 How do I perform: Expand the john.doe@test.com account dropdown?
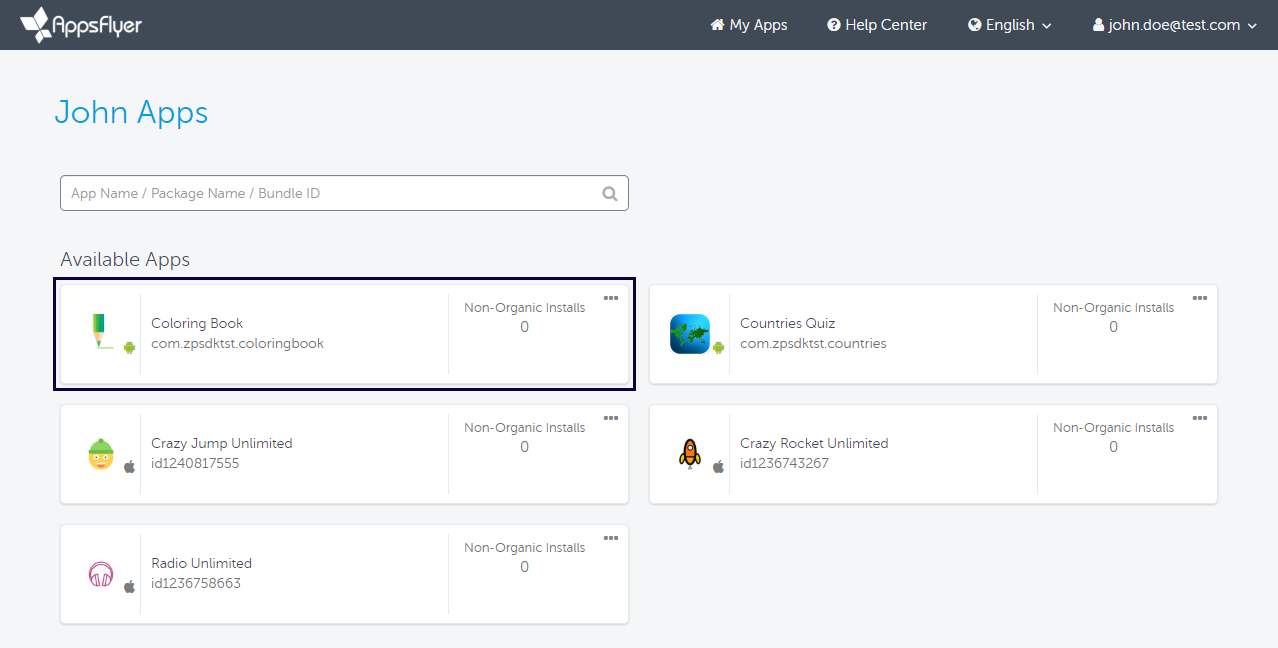point(1174,25)
